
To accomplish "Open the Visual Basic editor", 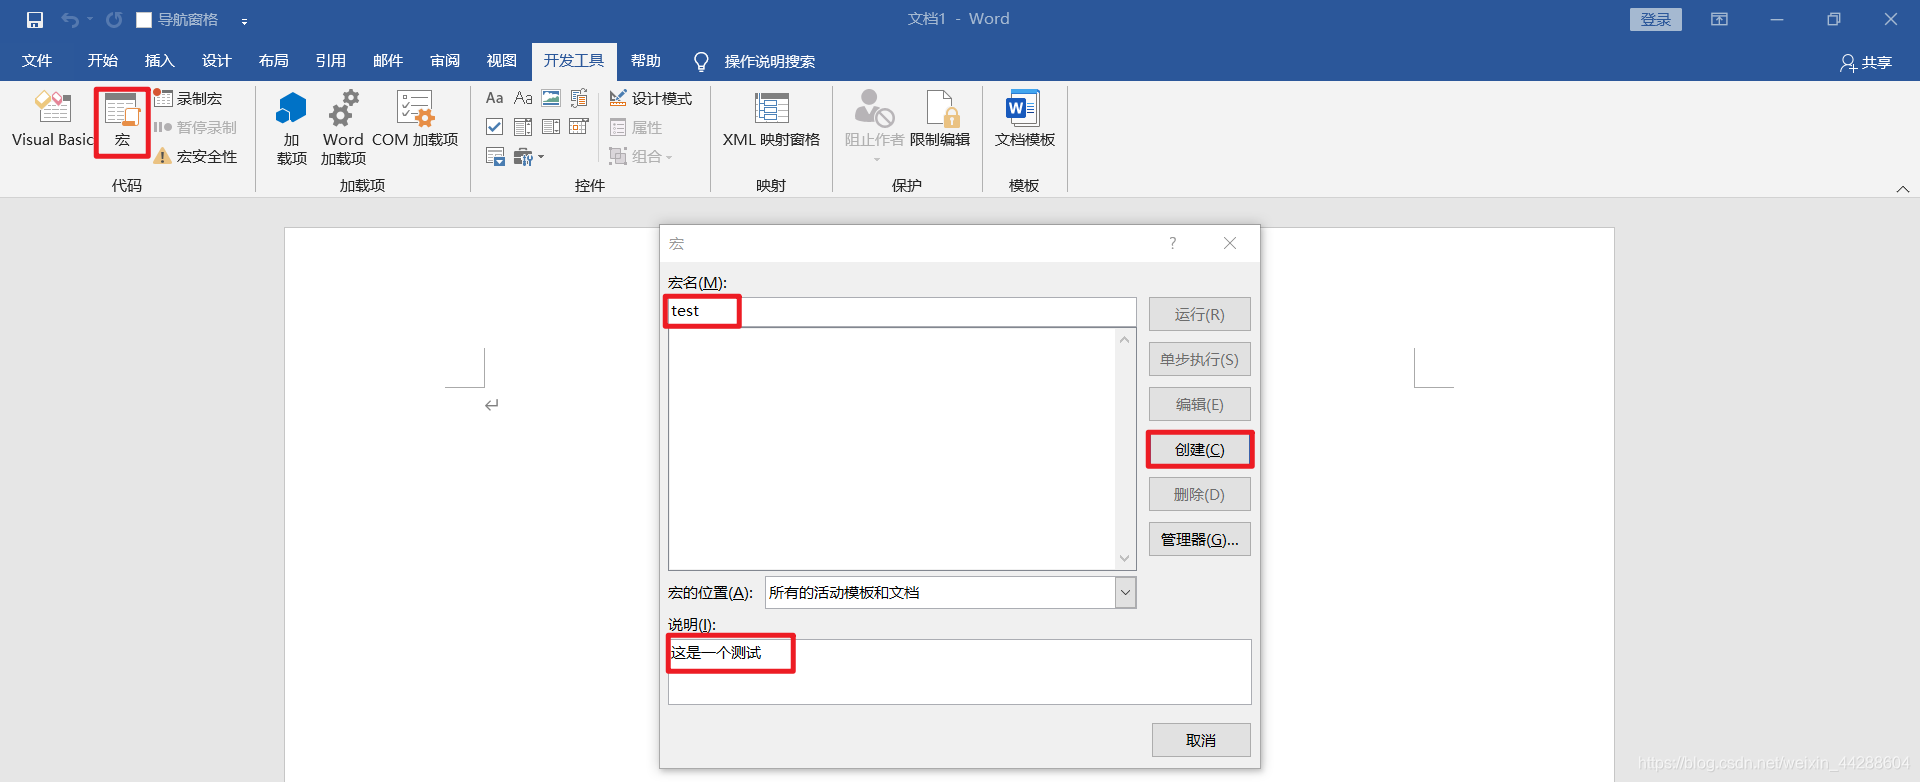I will coord(52,120).
